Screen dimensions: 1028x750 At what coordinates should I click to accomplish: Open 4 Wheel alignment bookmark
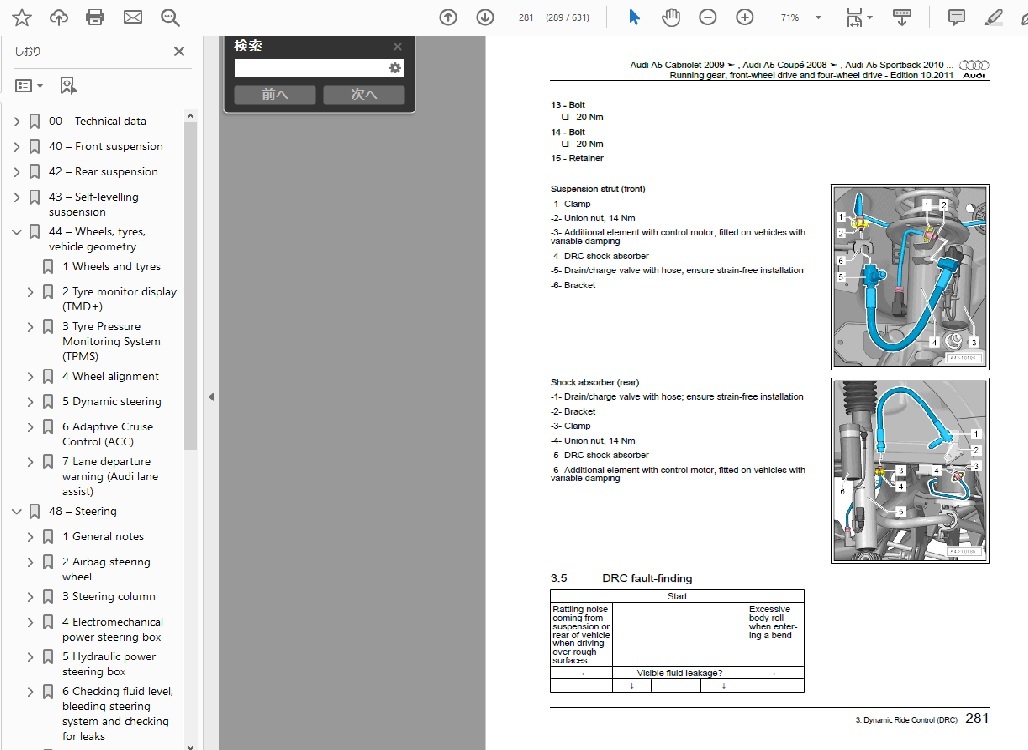[x=111, y=376]
